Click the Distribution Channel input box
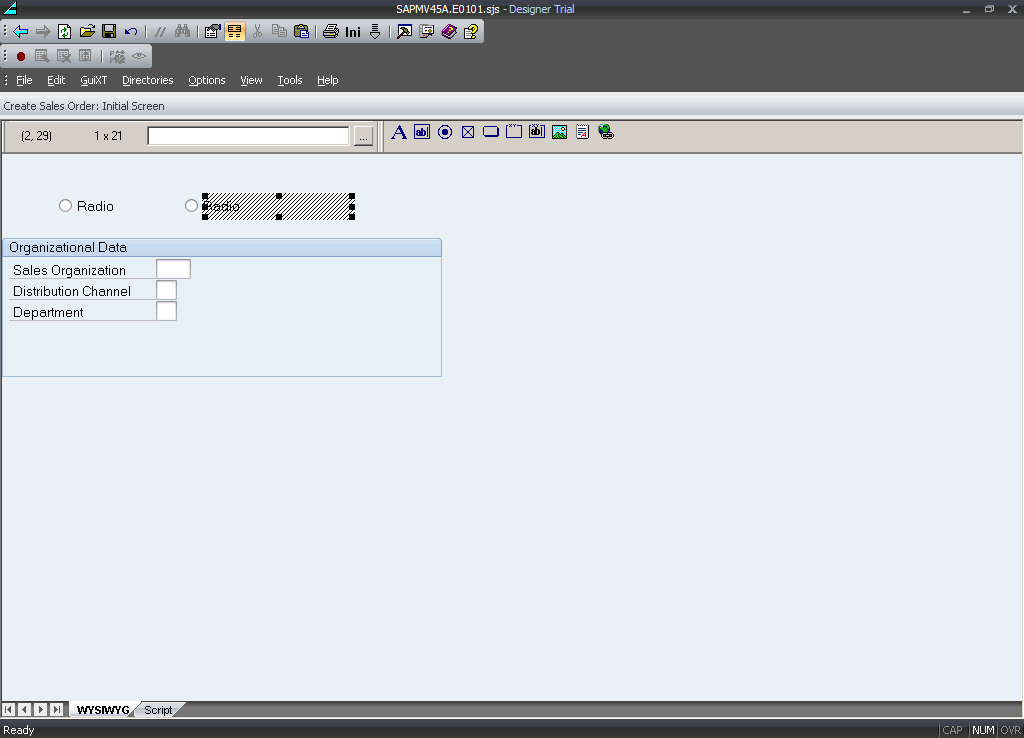1024x738 pixels. click(166, 290)
